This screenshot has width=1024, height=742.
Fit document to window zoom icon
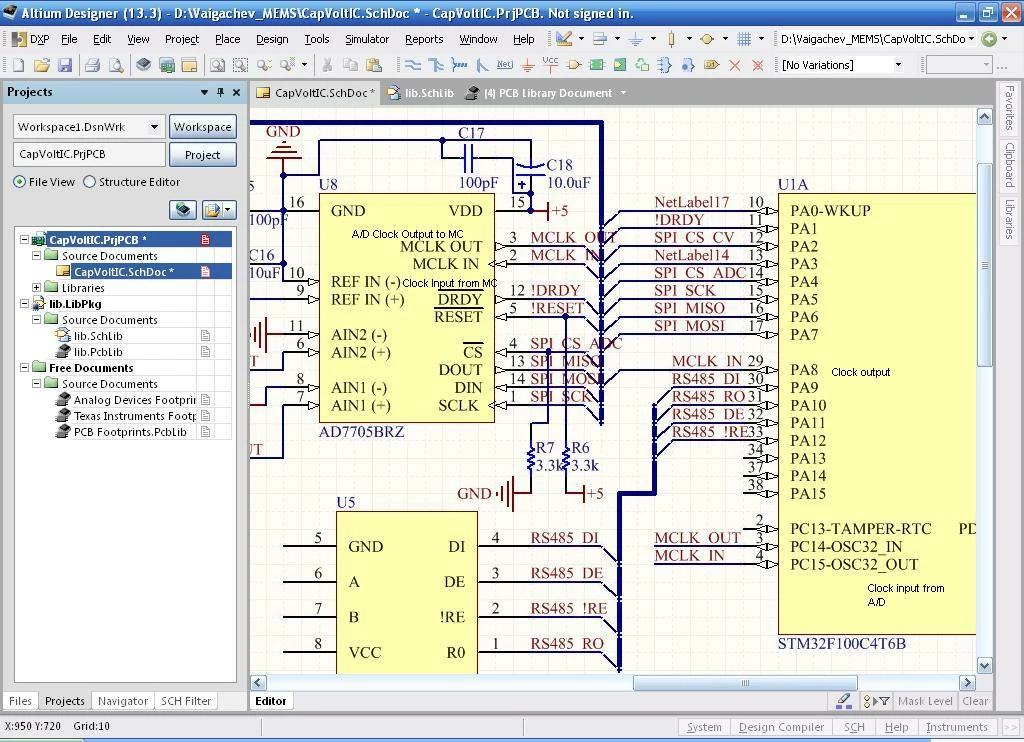coord(217,65)
